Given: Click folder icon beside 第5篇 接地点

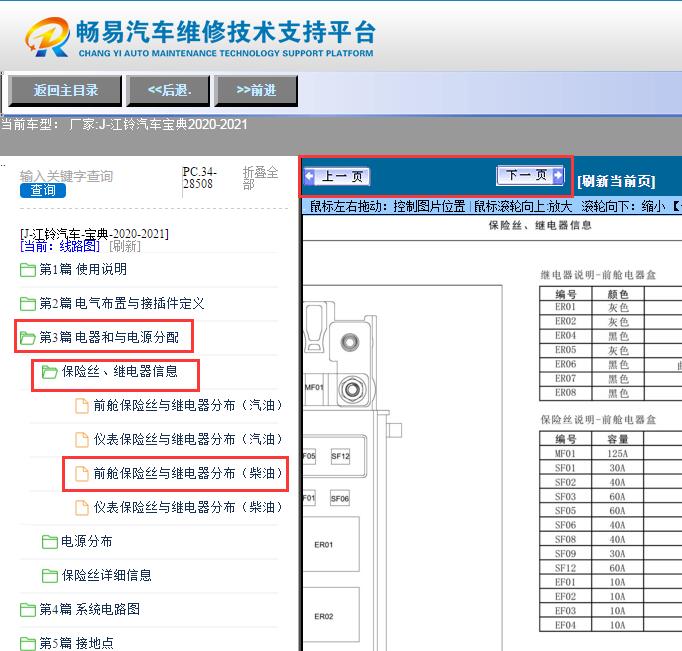Looking at the screenshot, I should point(28,644).
